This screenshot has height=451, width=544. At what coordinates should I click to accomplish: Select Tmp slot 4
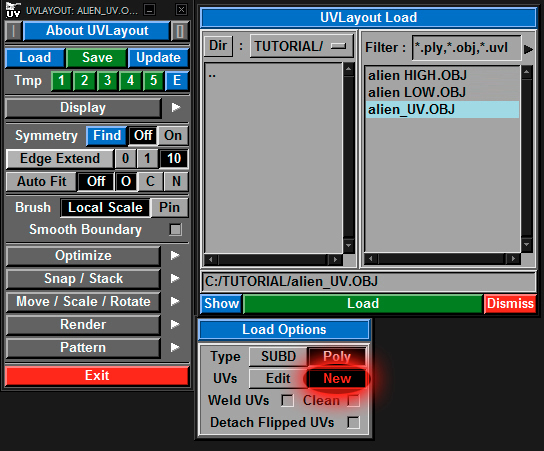click(130, 81)
